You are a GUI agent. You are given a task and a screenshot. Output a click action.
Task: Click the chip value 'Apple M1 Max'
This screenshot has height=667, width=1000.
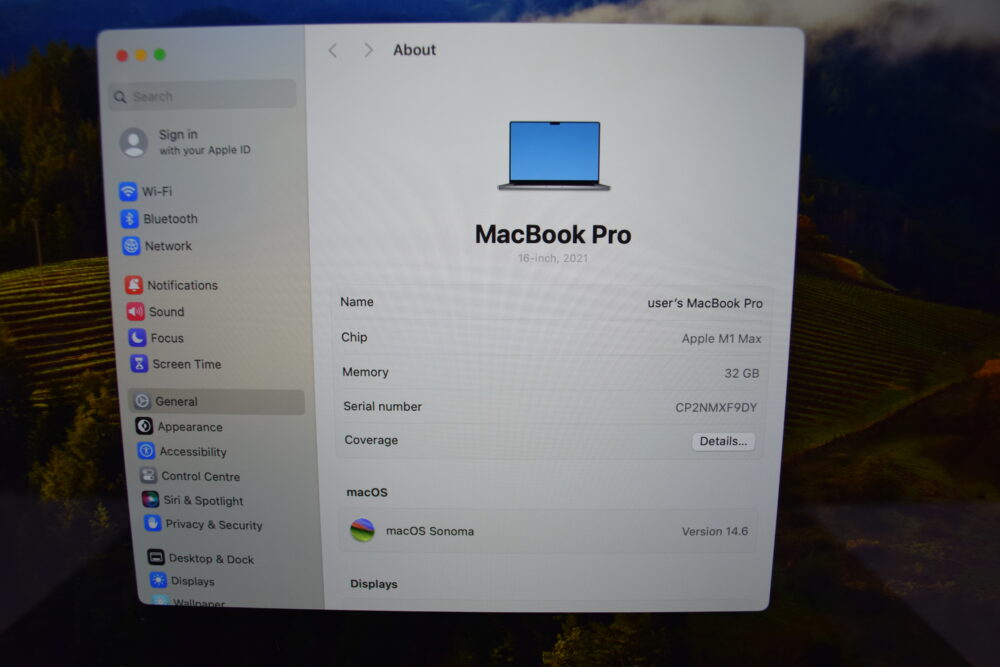coord(721,339)
